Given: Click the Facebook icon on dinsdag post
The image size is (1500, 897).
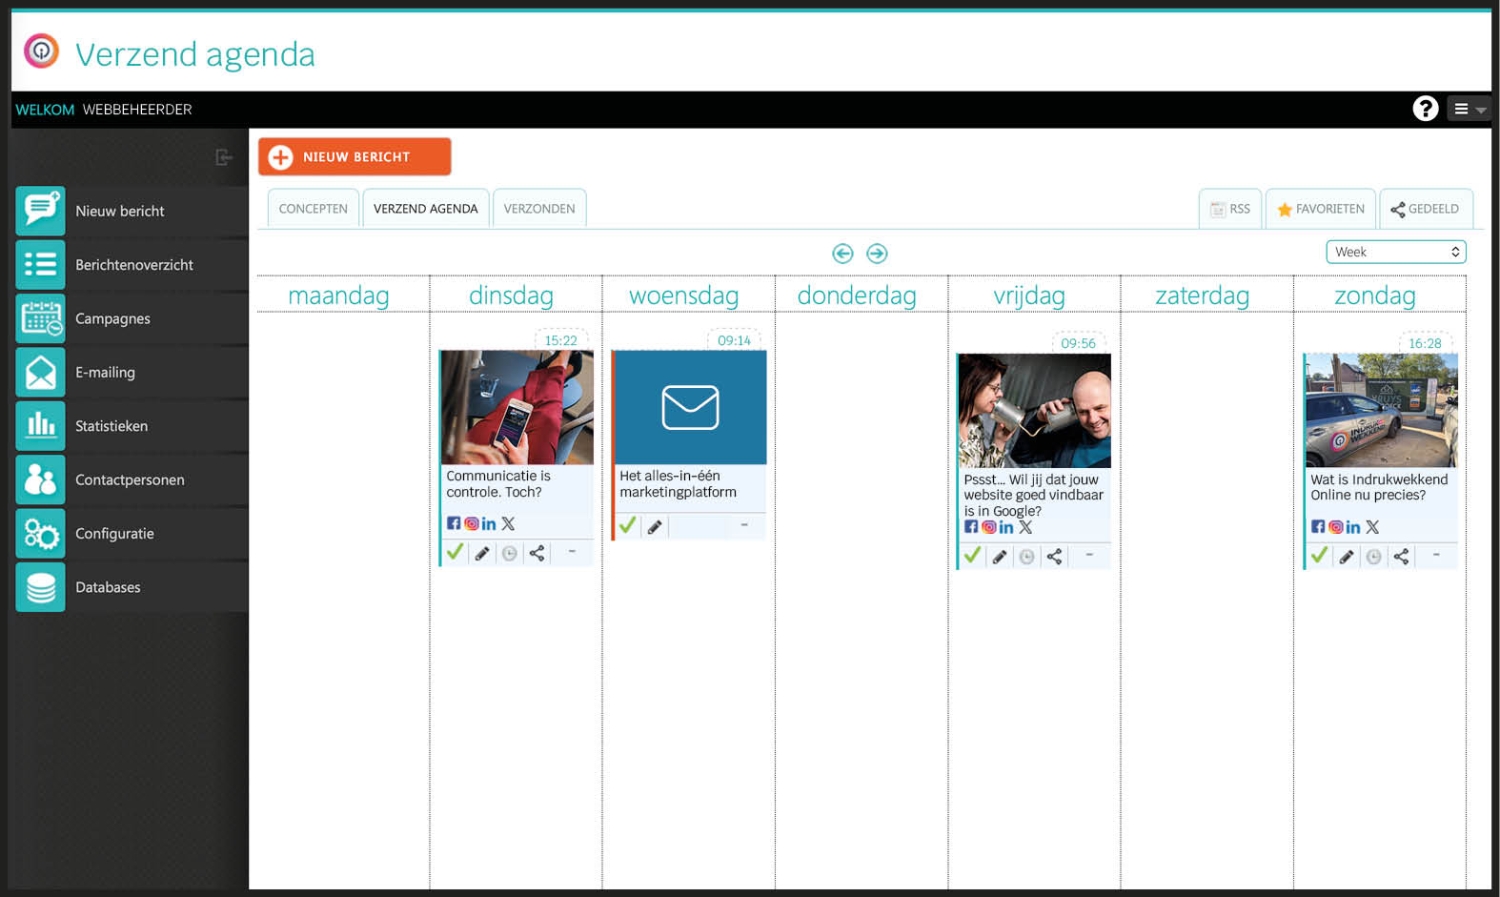Looking at the screenshot, I should pyautogui.click(x=454, y=523).
